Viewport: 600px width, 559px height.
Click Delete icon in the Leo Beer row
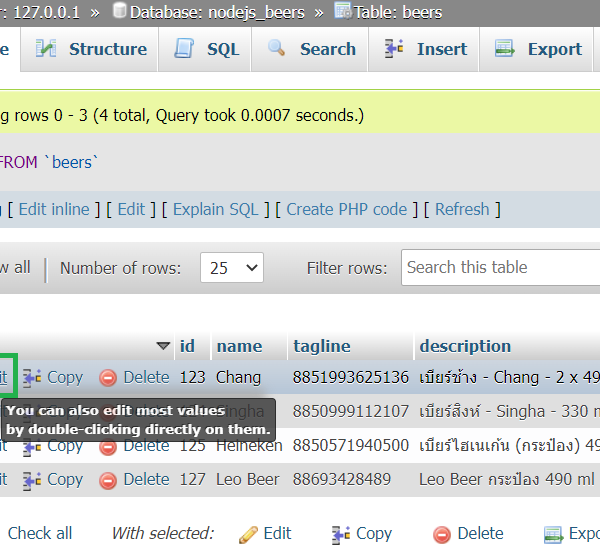click(x=108, y=479)
